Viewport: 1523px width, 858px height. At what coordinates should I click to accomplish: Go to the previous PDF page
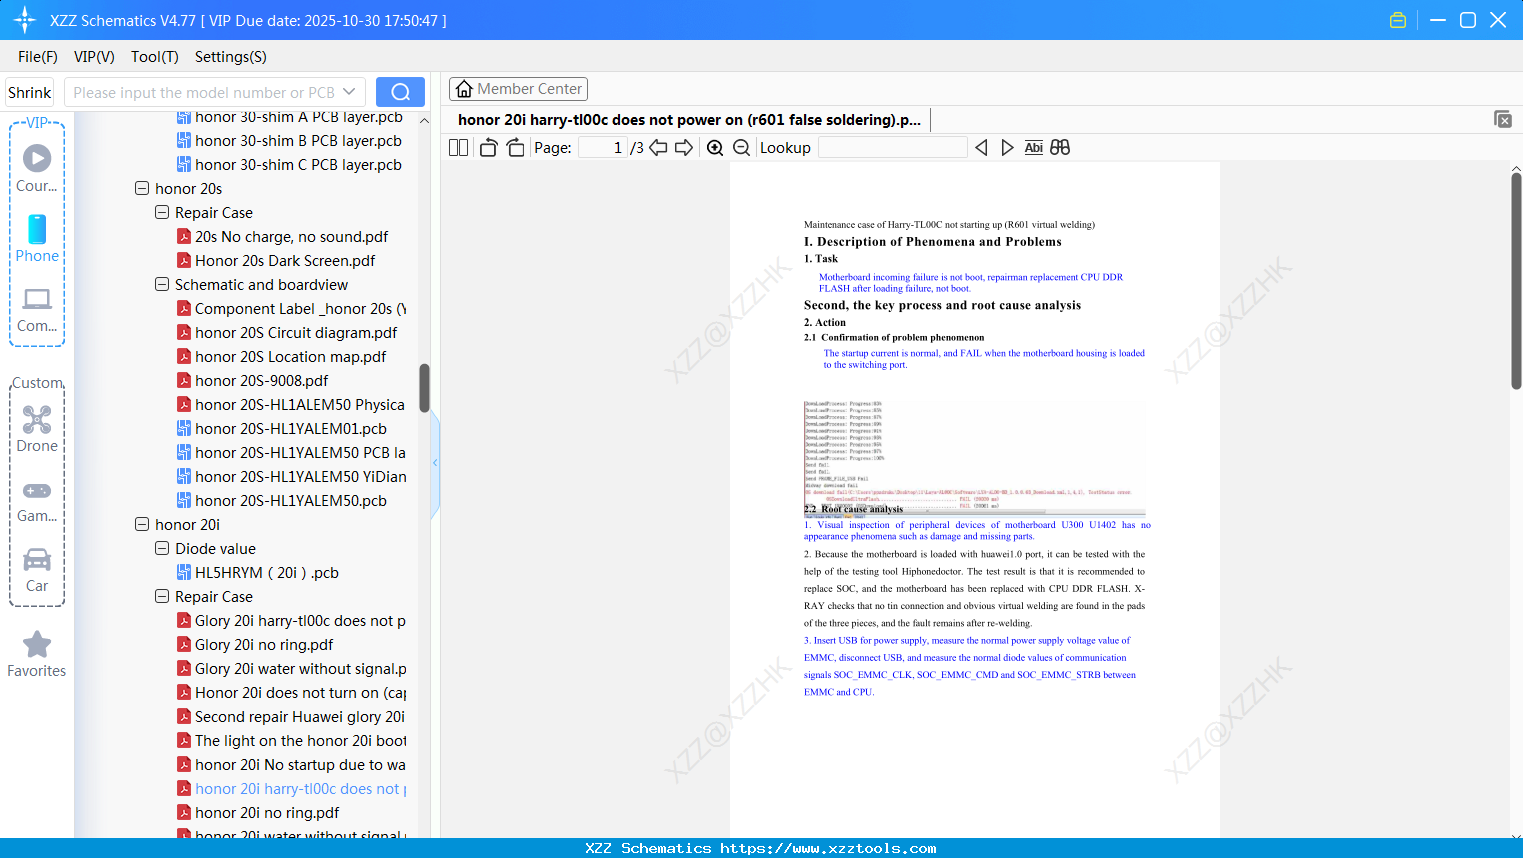(658, 148)
